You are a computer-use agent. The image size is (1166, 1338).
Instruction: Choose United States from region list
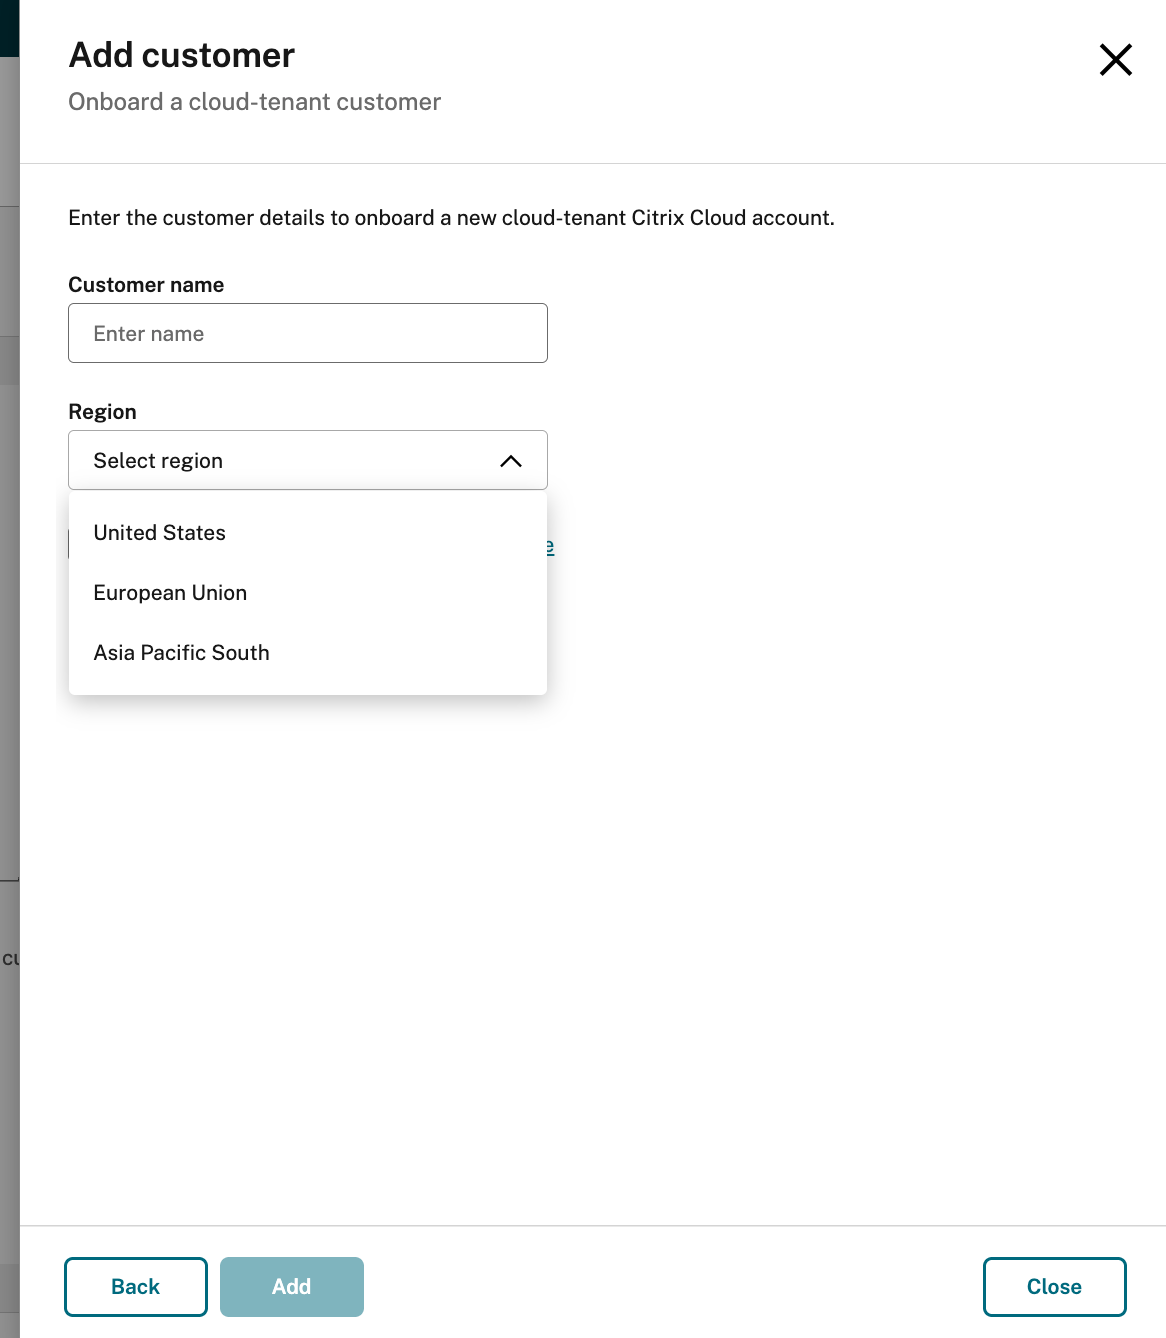coord(308,533)
